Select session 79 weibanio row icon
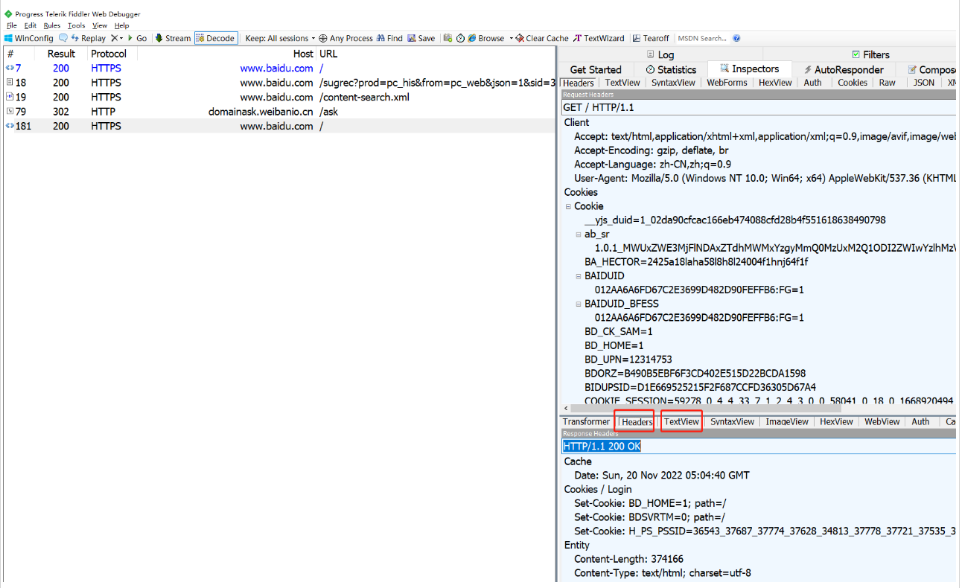960x588 pixels. click(x=10, y=111)
